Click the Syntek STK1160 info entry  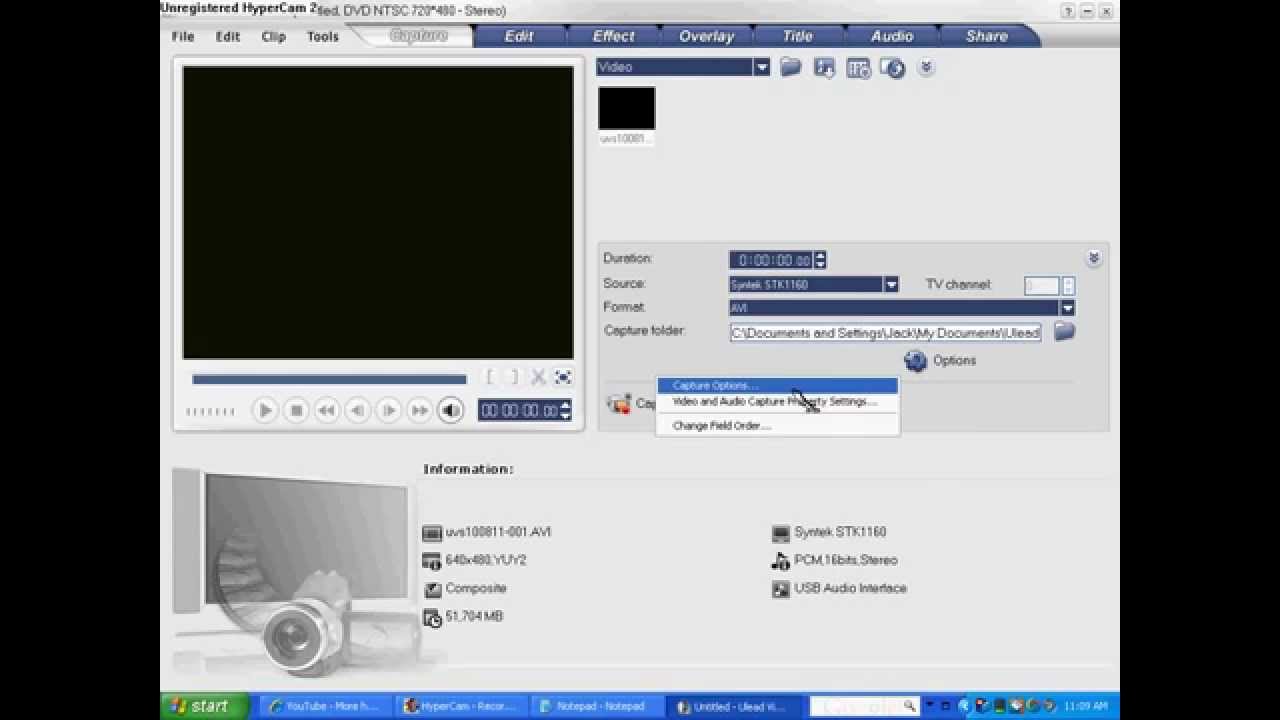(840, 533)
